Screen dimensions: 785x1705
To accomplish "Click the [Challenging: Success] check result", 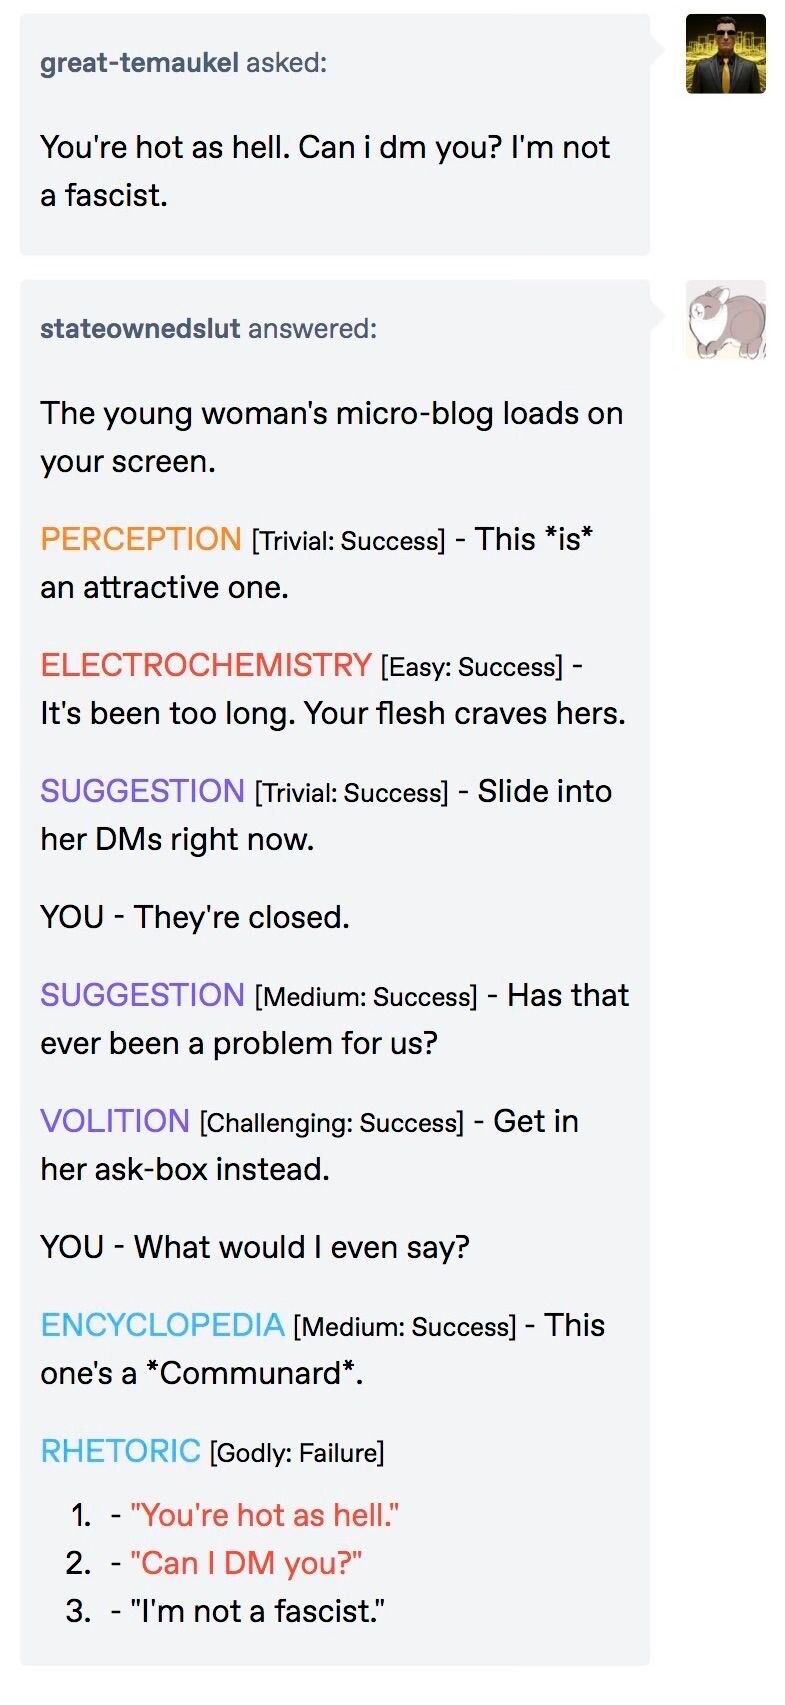I will pos(332,1123).
